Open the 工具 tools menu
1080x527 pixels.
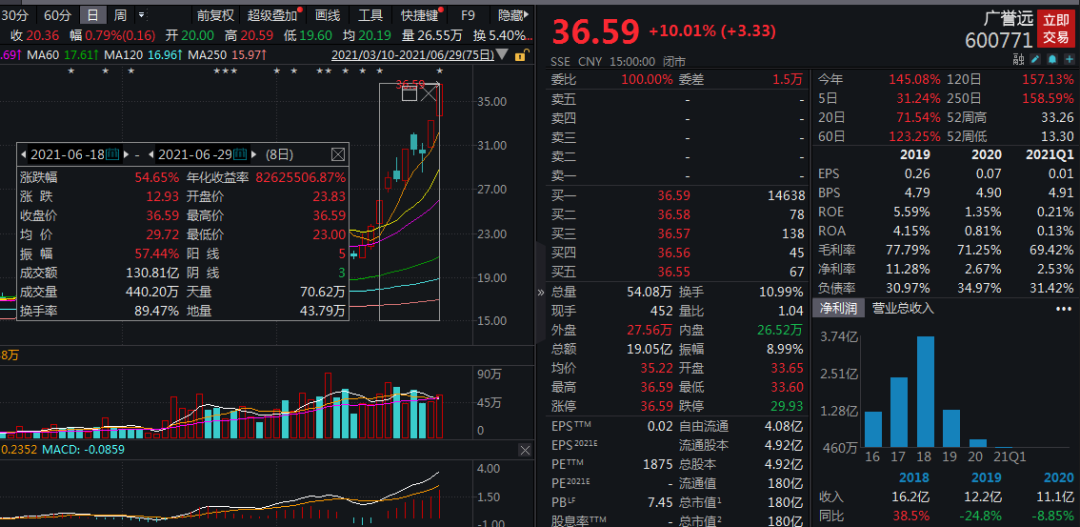click(x=371, y=14)
